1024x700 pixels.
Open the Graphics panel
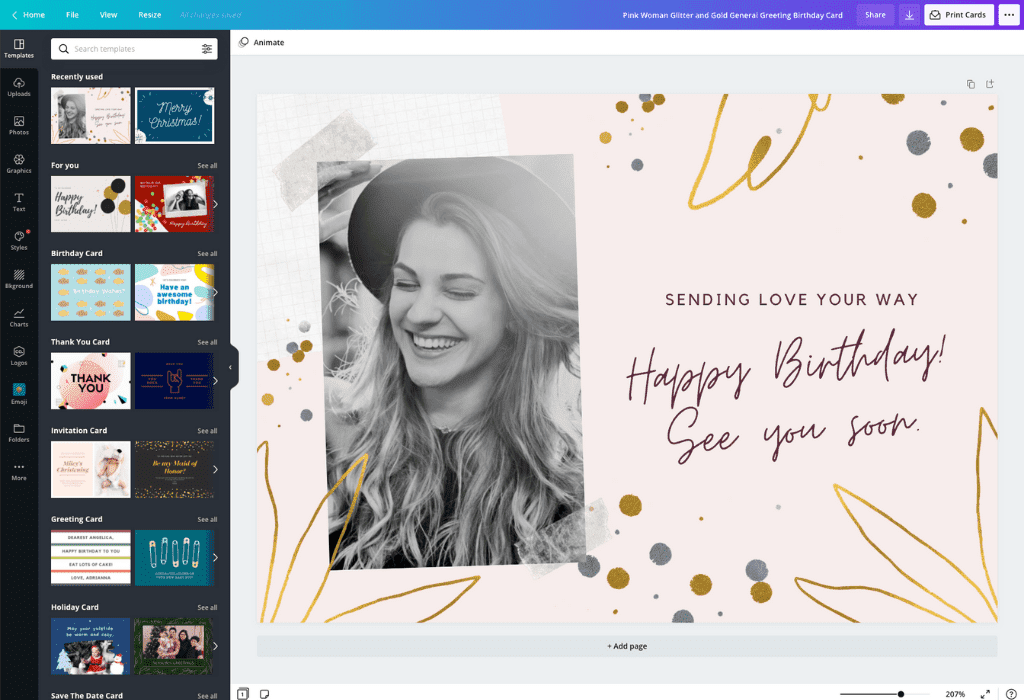coord(19,166)
